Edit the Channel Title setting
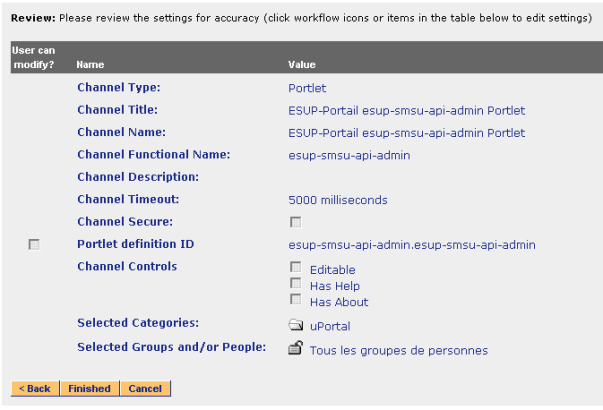The image size is (603, 410). [117, 110]
